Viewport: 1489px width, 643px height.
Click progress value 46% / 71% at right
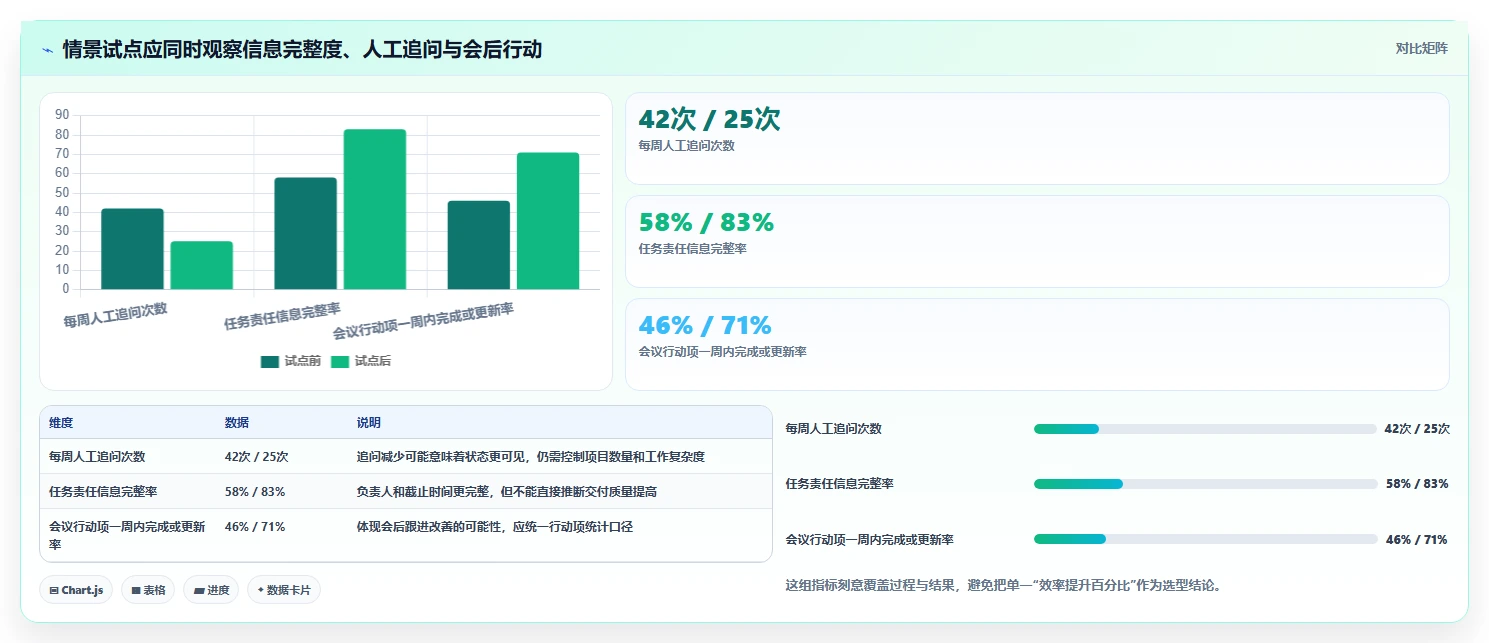pyautogui.click(x=1417, y=539)
